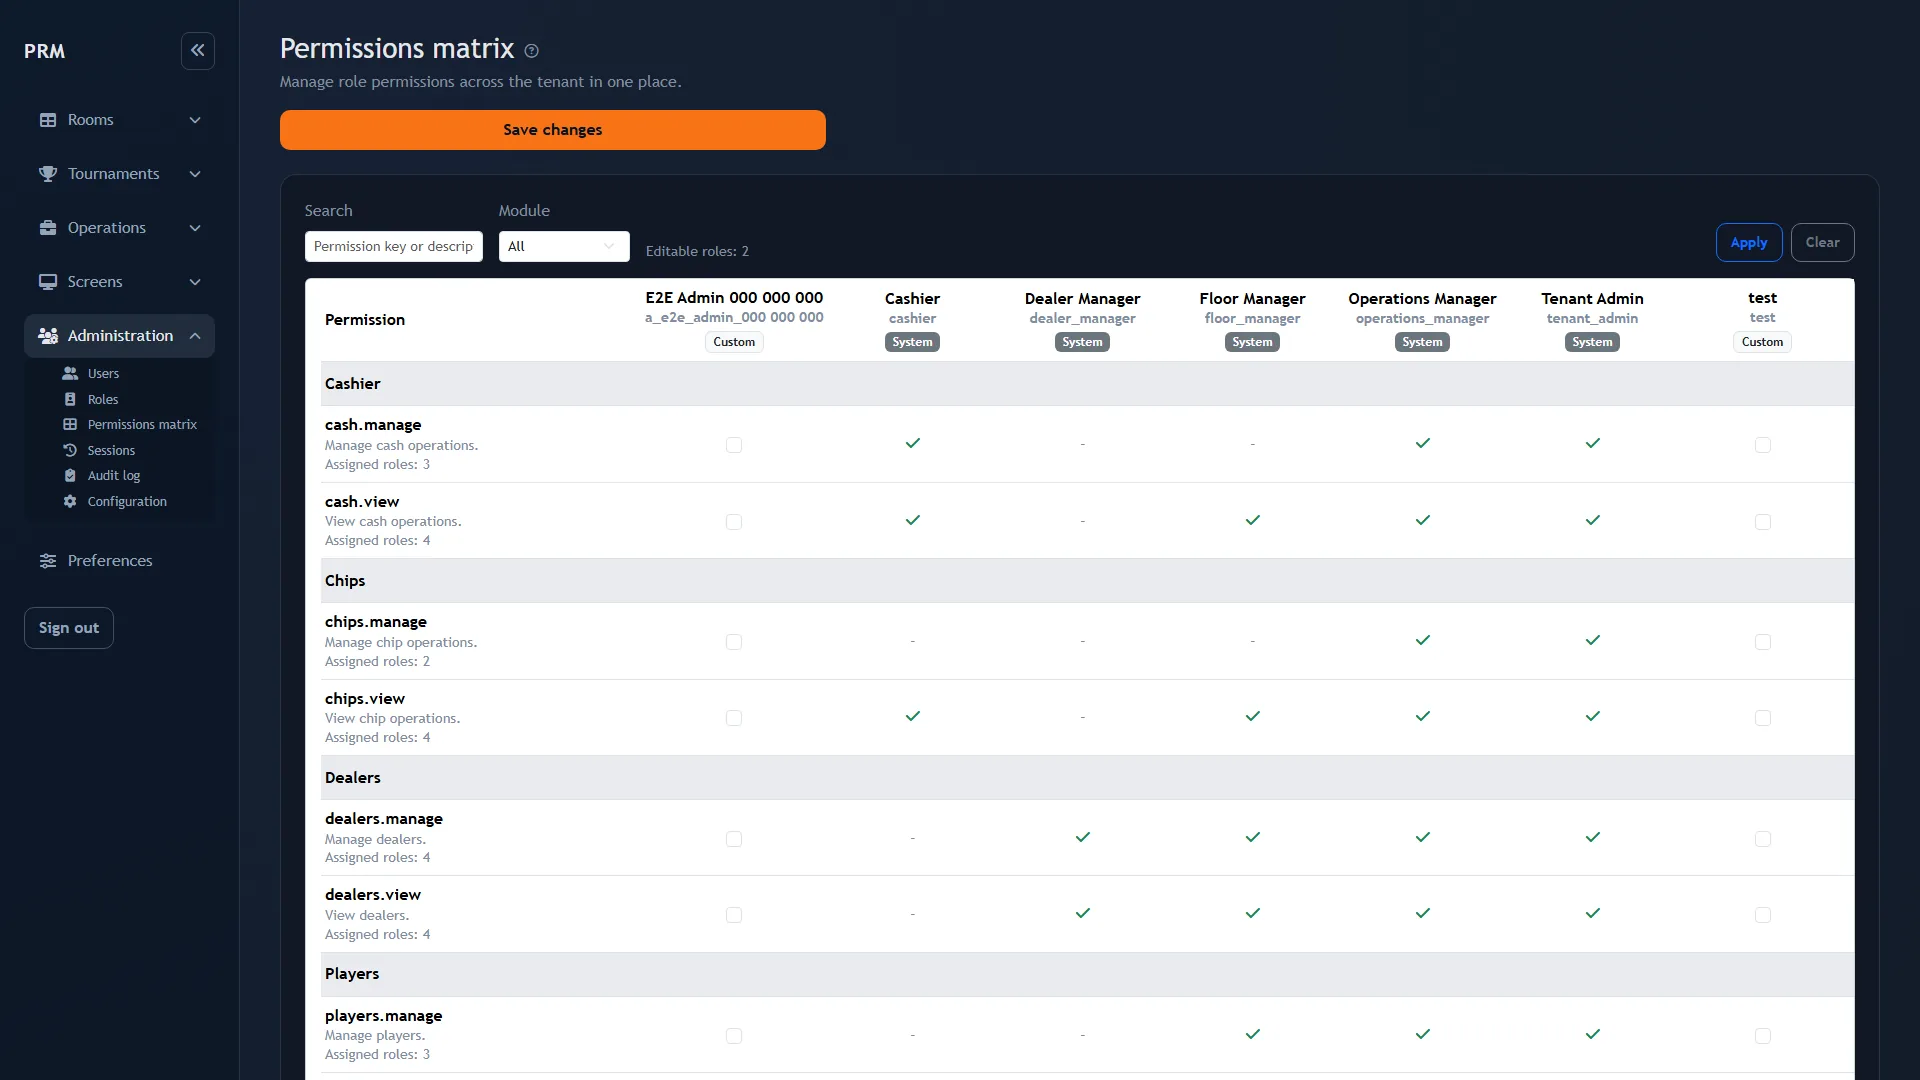This screenshot has width=1920, height=1080.
Task: Expand the Rooms menu chevron
Action: point(195,120)
